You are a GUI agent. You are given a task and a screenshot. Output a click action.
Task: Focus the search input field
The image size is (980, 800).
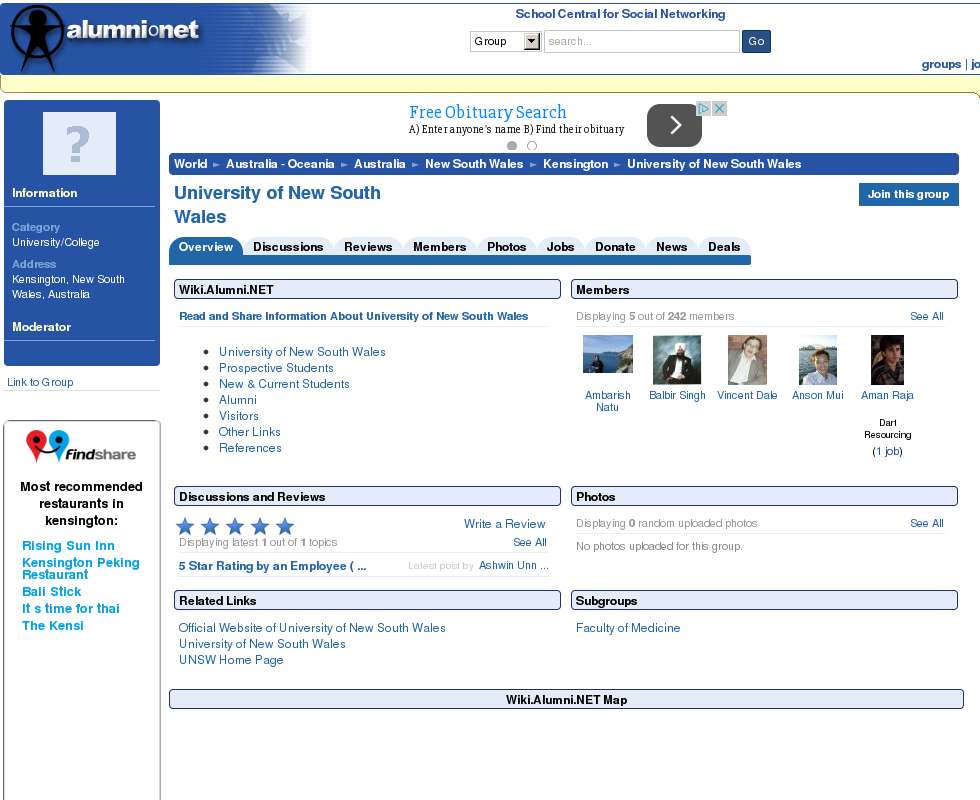(x=642, y=41)
